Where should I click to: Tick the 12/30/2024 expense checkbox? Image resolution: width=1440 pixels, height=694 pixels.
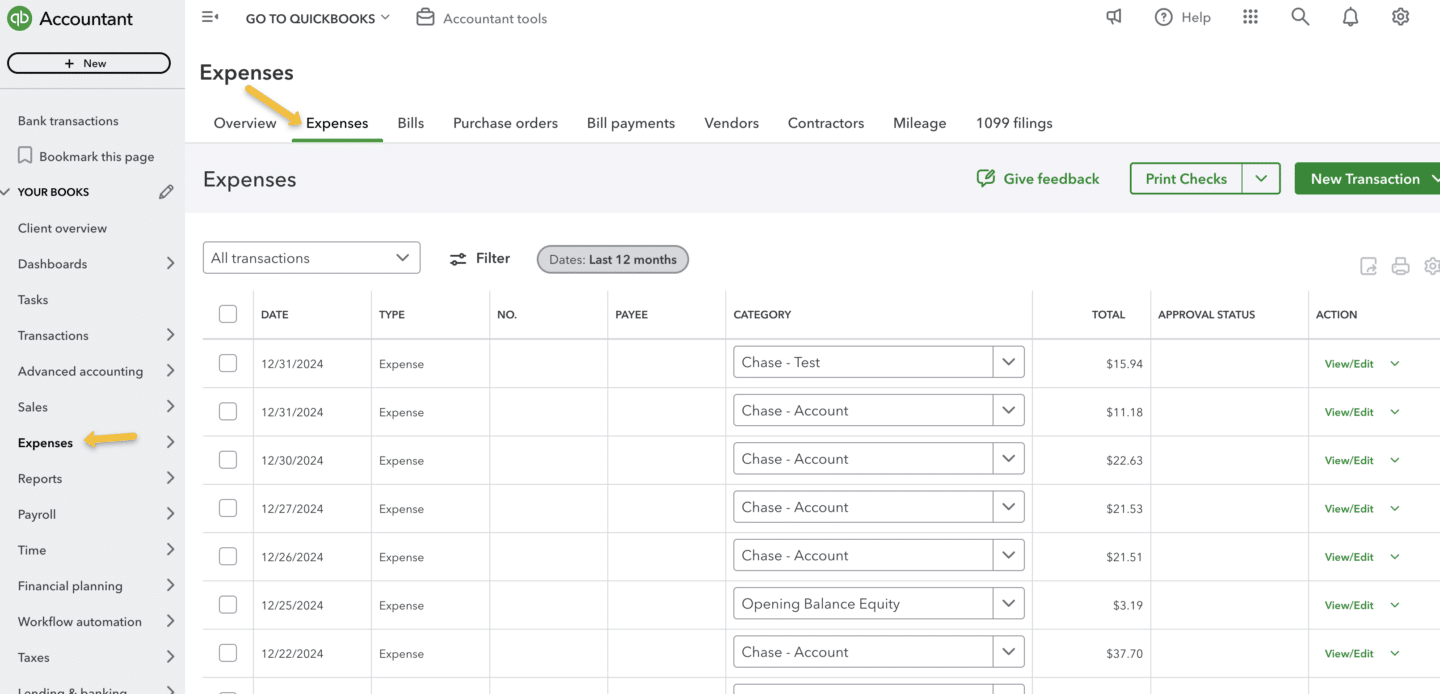tap(228, 460)
